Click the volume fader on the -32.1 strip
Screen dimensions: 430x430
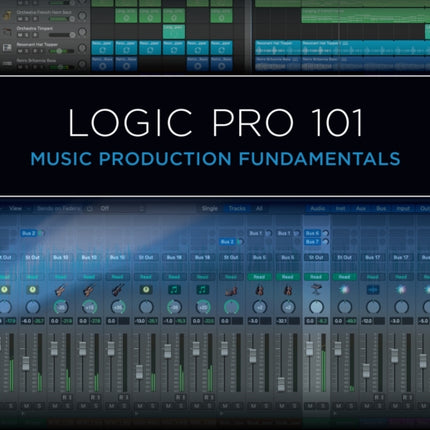click(x=281, y=384)
